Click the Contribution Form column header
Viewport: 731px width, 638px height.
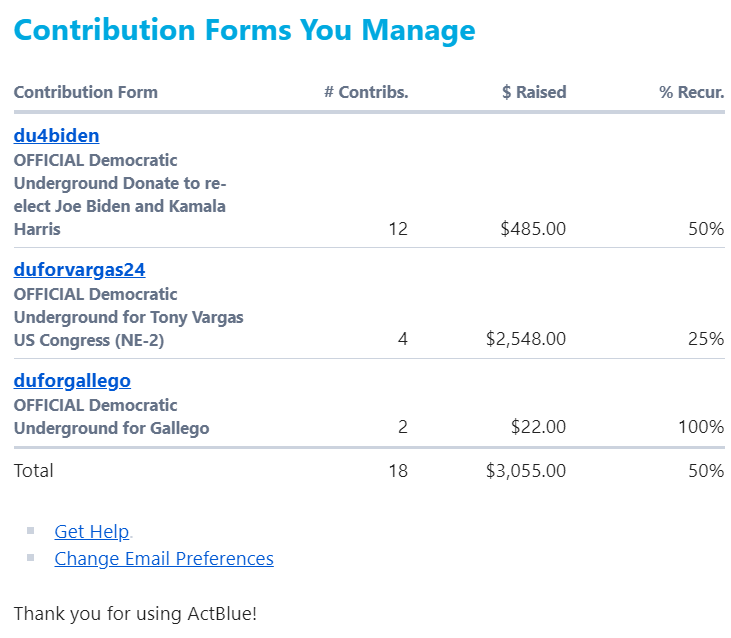(86, 92)
